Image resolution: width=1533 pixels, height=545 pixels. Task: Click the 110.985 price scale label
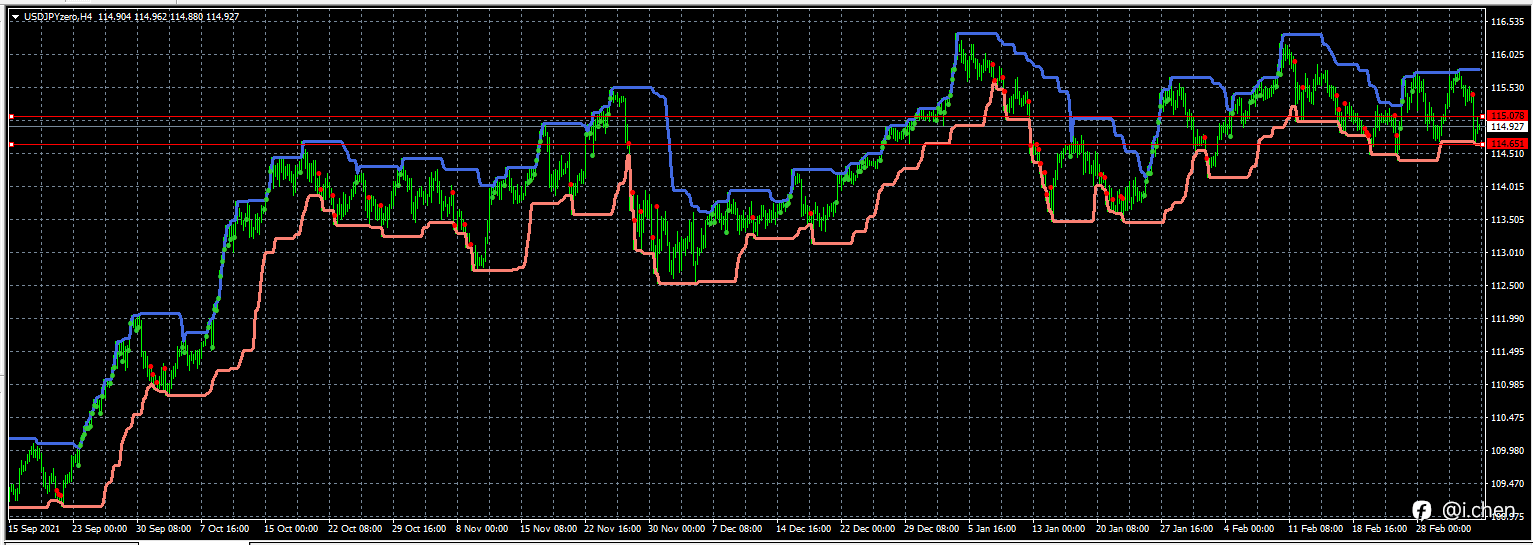(1506, 384)
